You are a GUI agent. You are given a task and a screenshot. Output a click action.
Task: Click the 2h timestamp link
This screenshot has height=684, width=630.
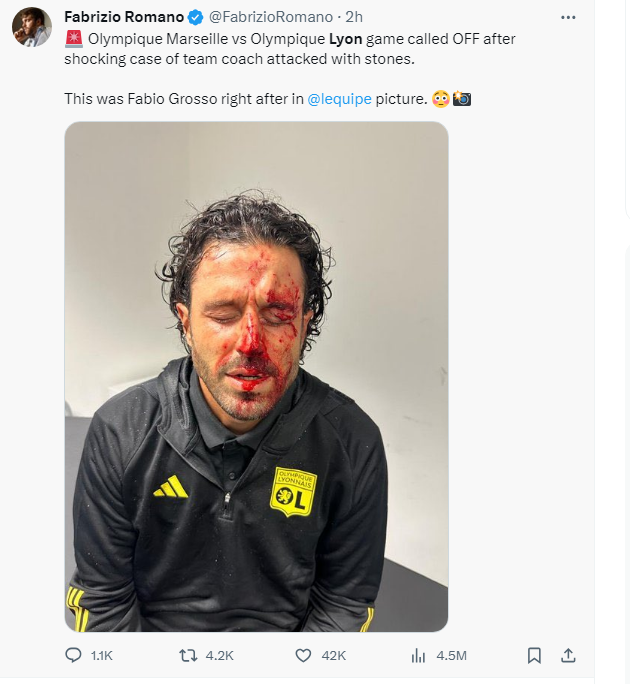tap(354, 17)
